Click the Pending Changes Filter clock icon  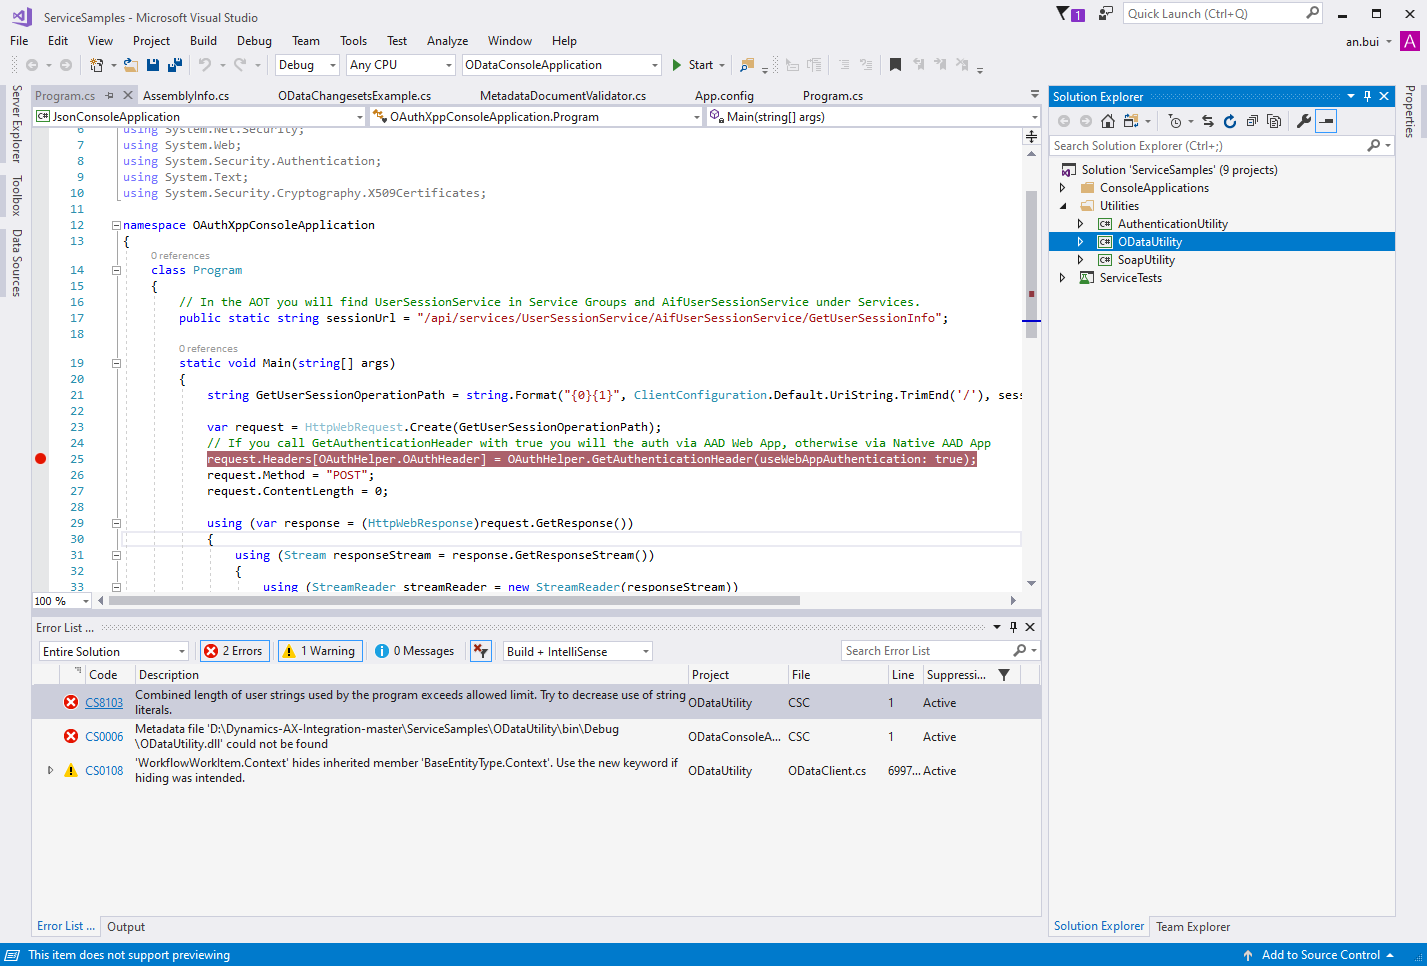[x=1175, y=121]
